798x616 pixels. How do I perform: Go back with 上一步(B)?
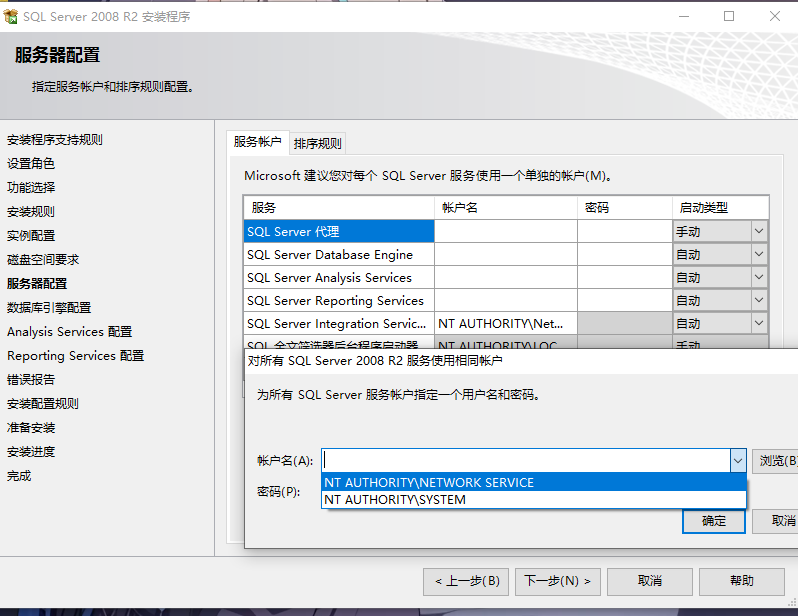tap(466, 581)
